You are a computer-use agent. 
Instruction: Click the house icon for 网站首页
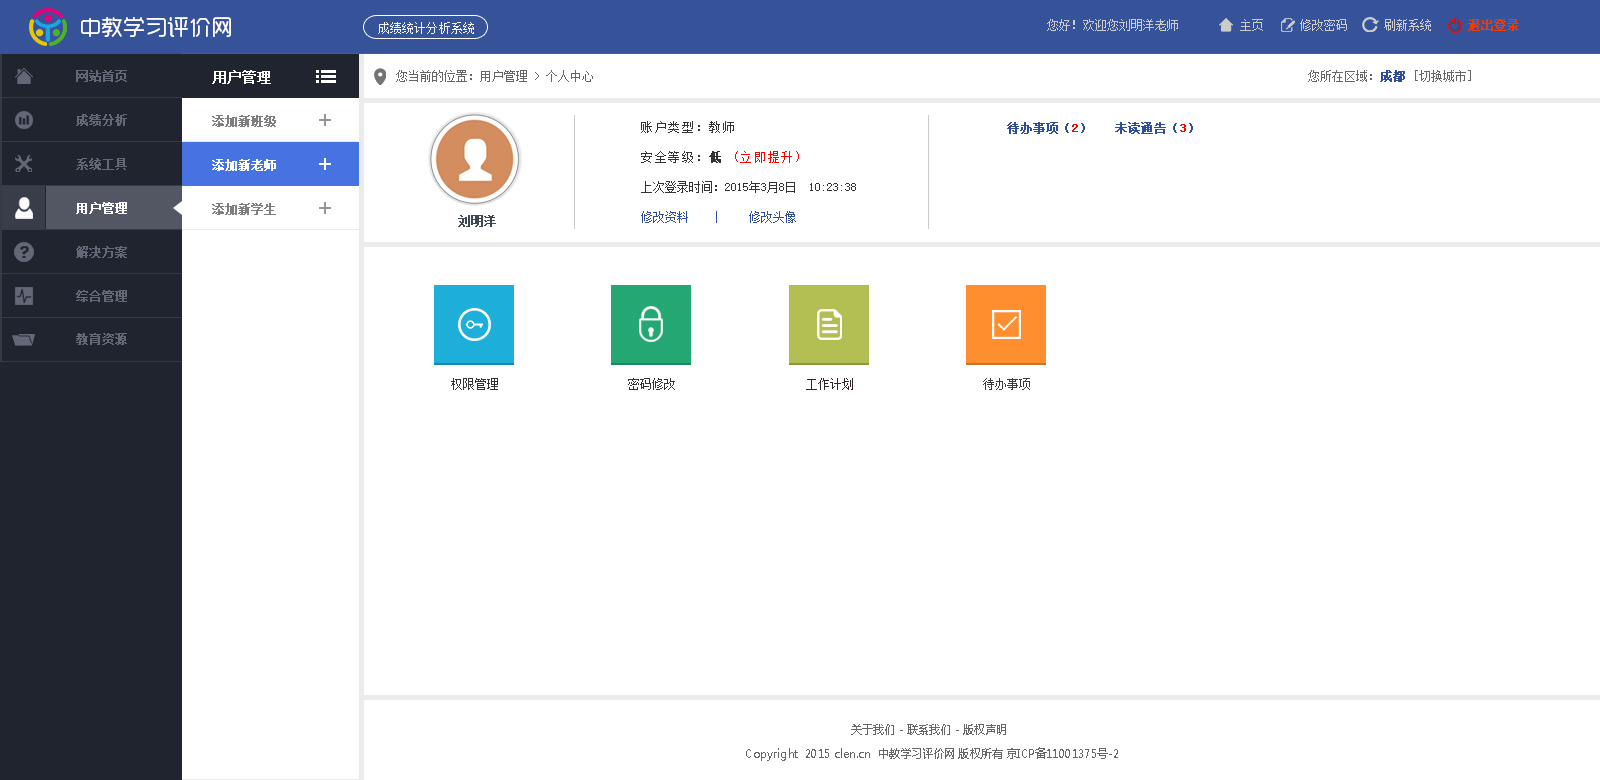click(x=24, y=76)
